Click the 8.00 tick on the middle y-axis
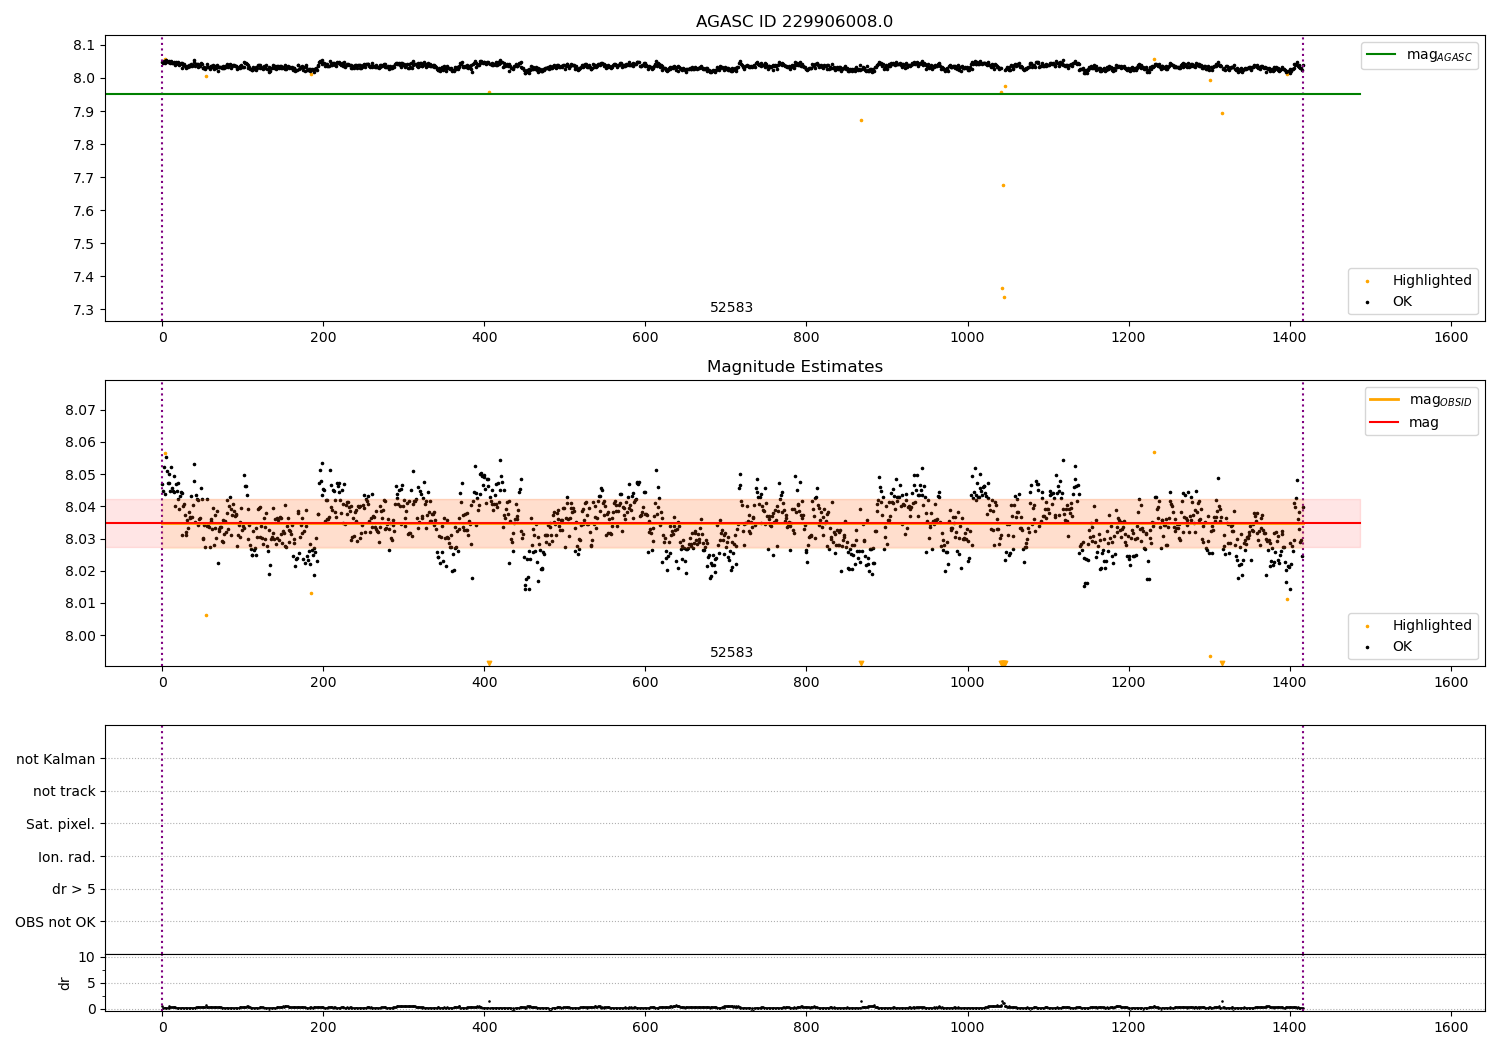This screenshot has width=1500, height=1050. click(x=80, y=636)
